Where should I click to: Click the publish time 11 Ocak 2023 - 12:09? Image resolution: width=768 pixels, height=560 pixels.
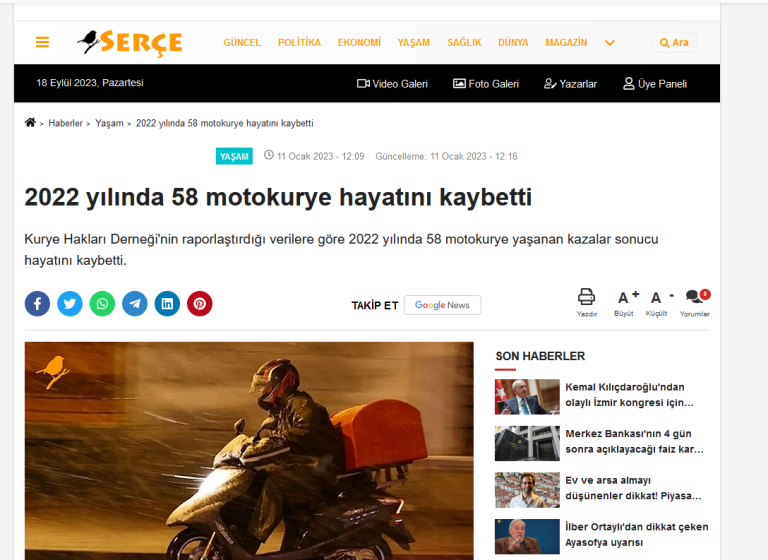(x=314, y=156)
